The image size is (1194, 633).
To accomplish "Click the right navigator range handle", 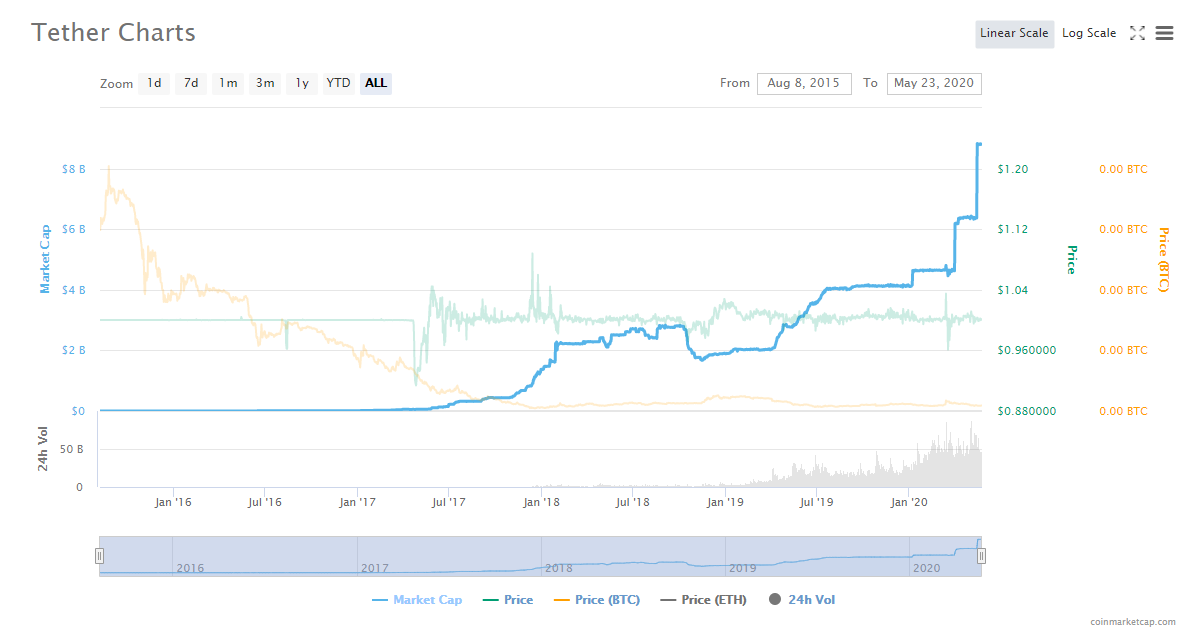I will 981,556.
